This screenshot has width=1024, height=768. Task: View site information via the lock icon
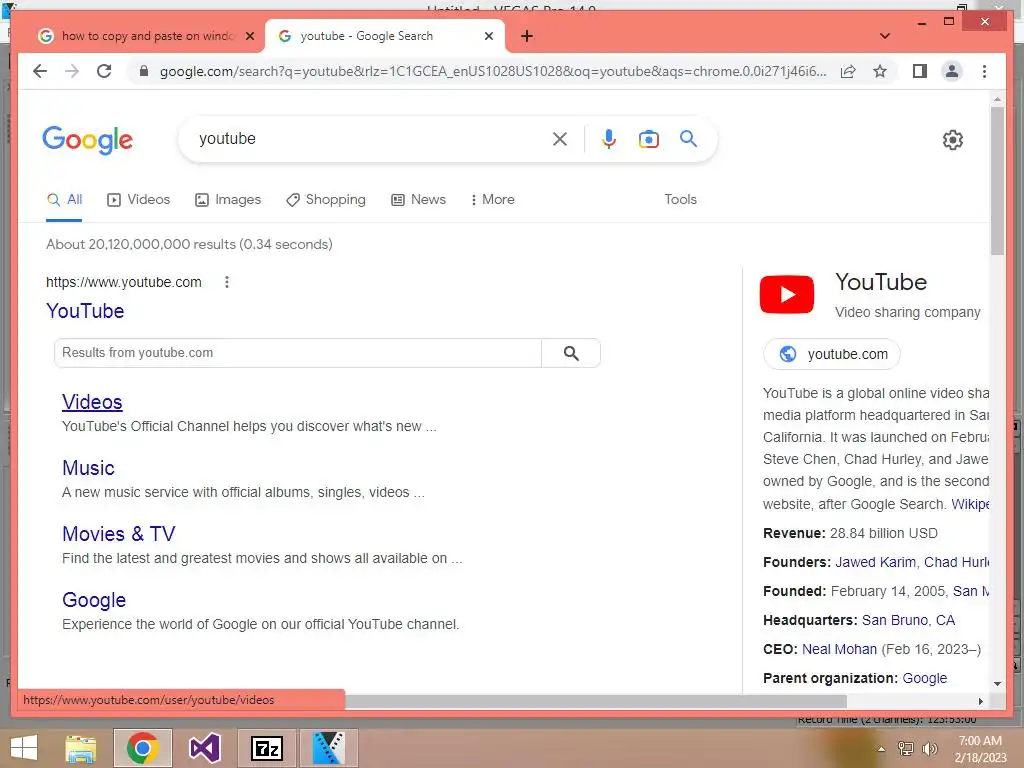[144, 71]
